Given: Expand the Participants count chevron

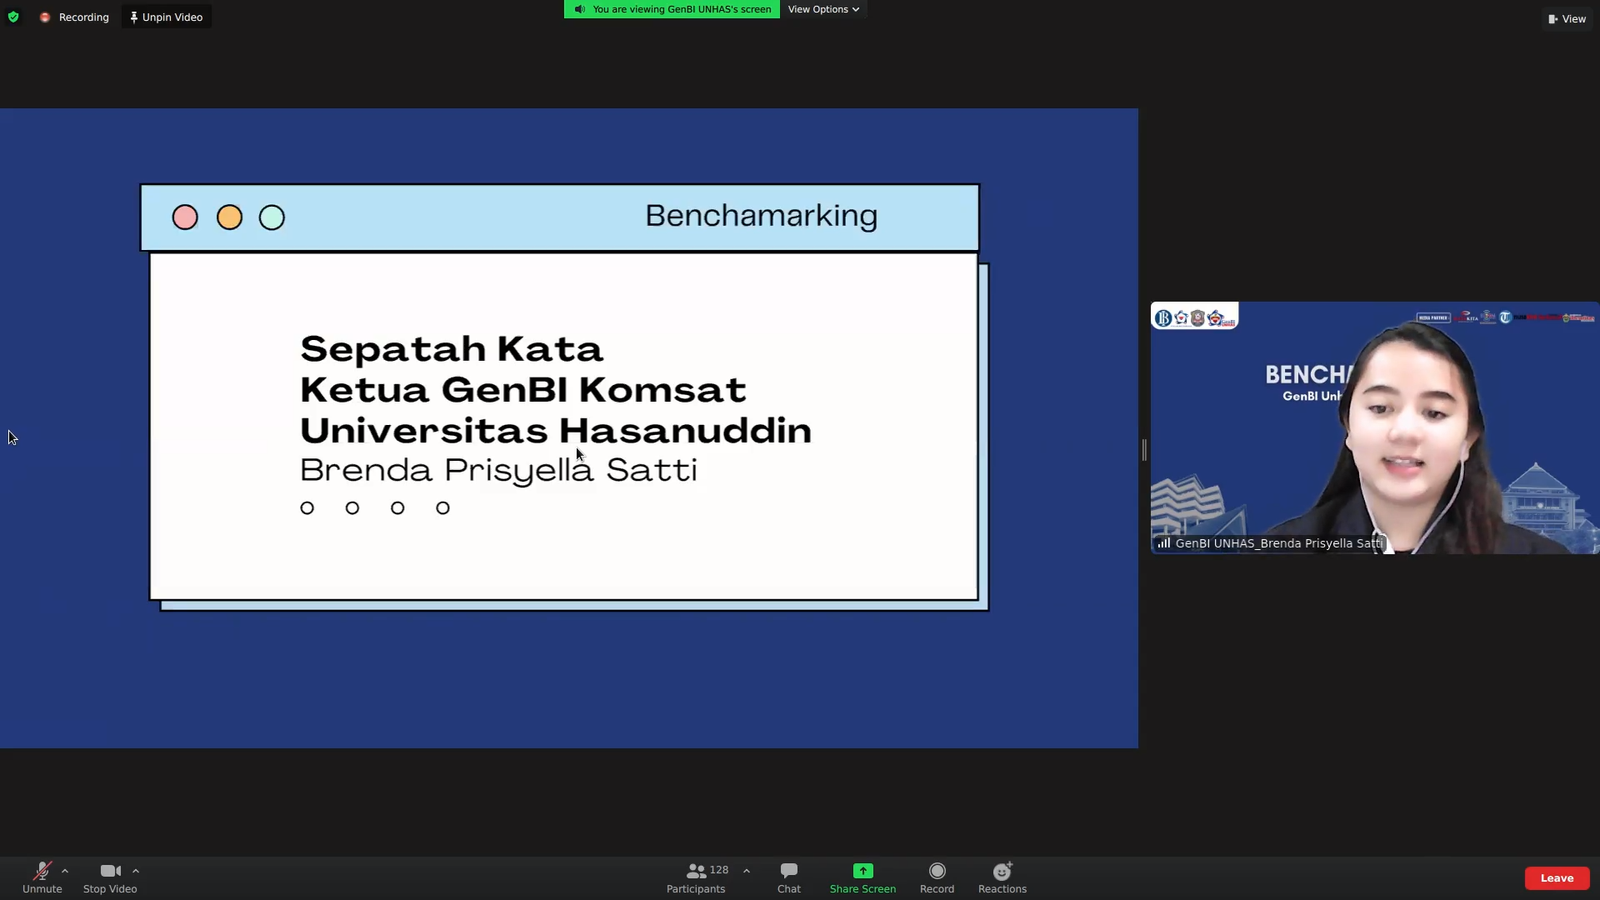Looking at the screenshot, I should [x=746, y=870].
